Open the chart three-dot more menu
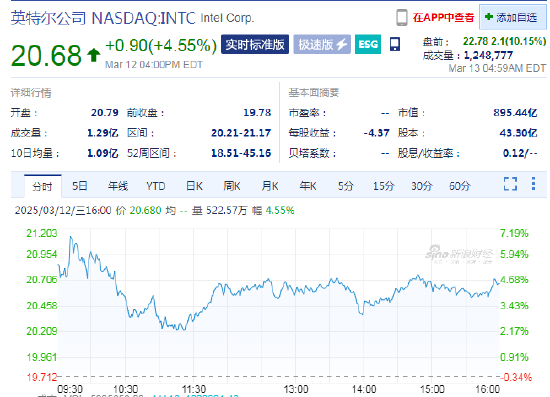 click(x=533, y=184)
